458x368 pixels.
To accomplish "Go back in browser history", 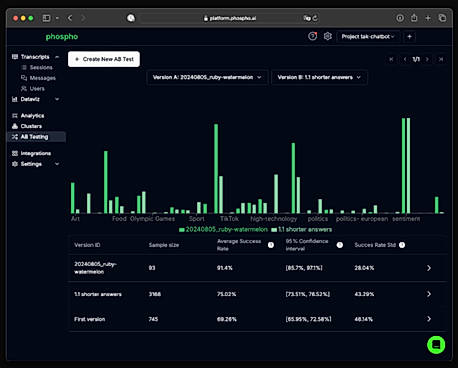I will pyautogui.click(x=70, y=18).
